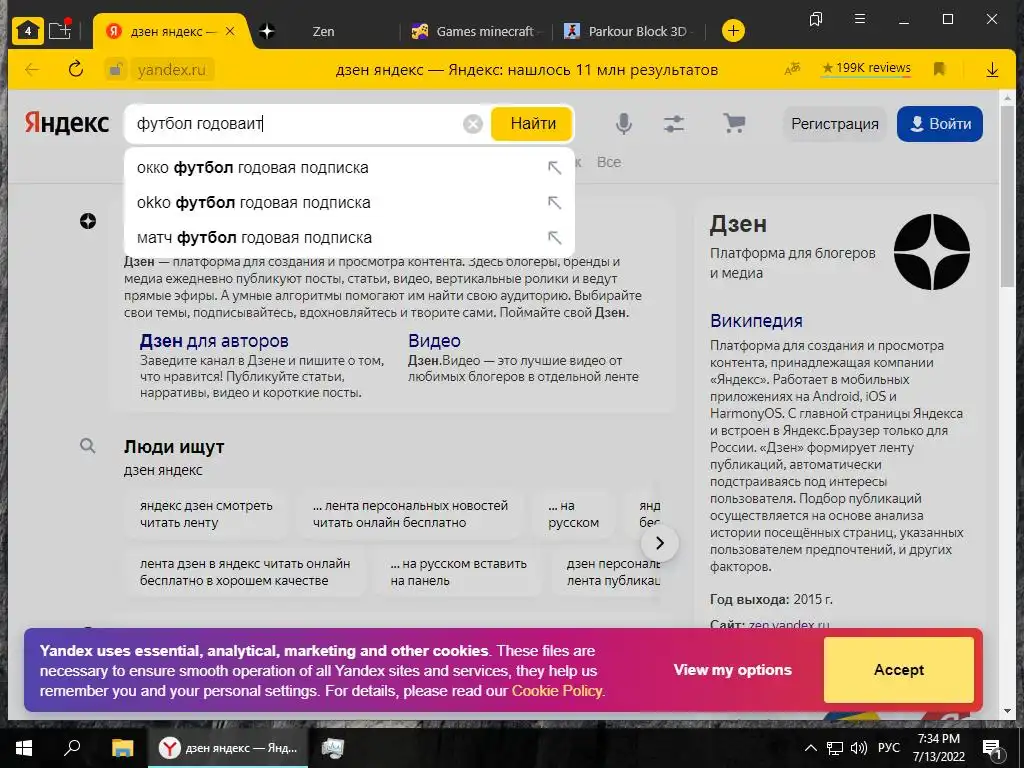Accept the cookies

pyautogui.click(x=899, y=670)
